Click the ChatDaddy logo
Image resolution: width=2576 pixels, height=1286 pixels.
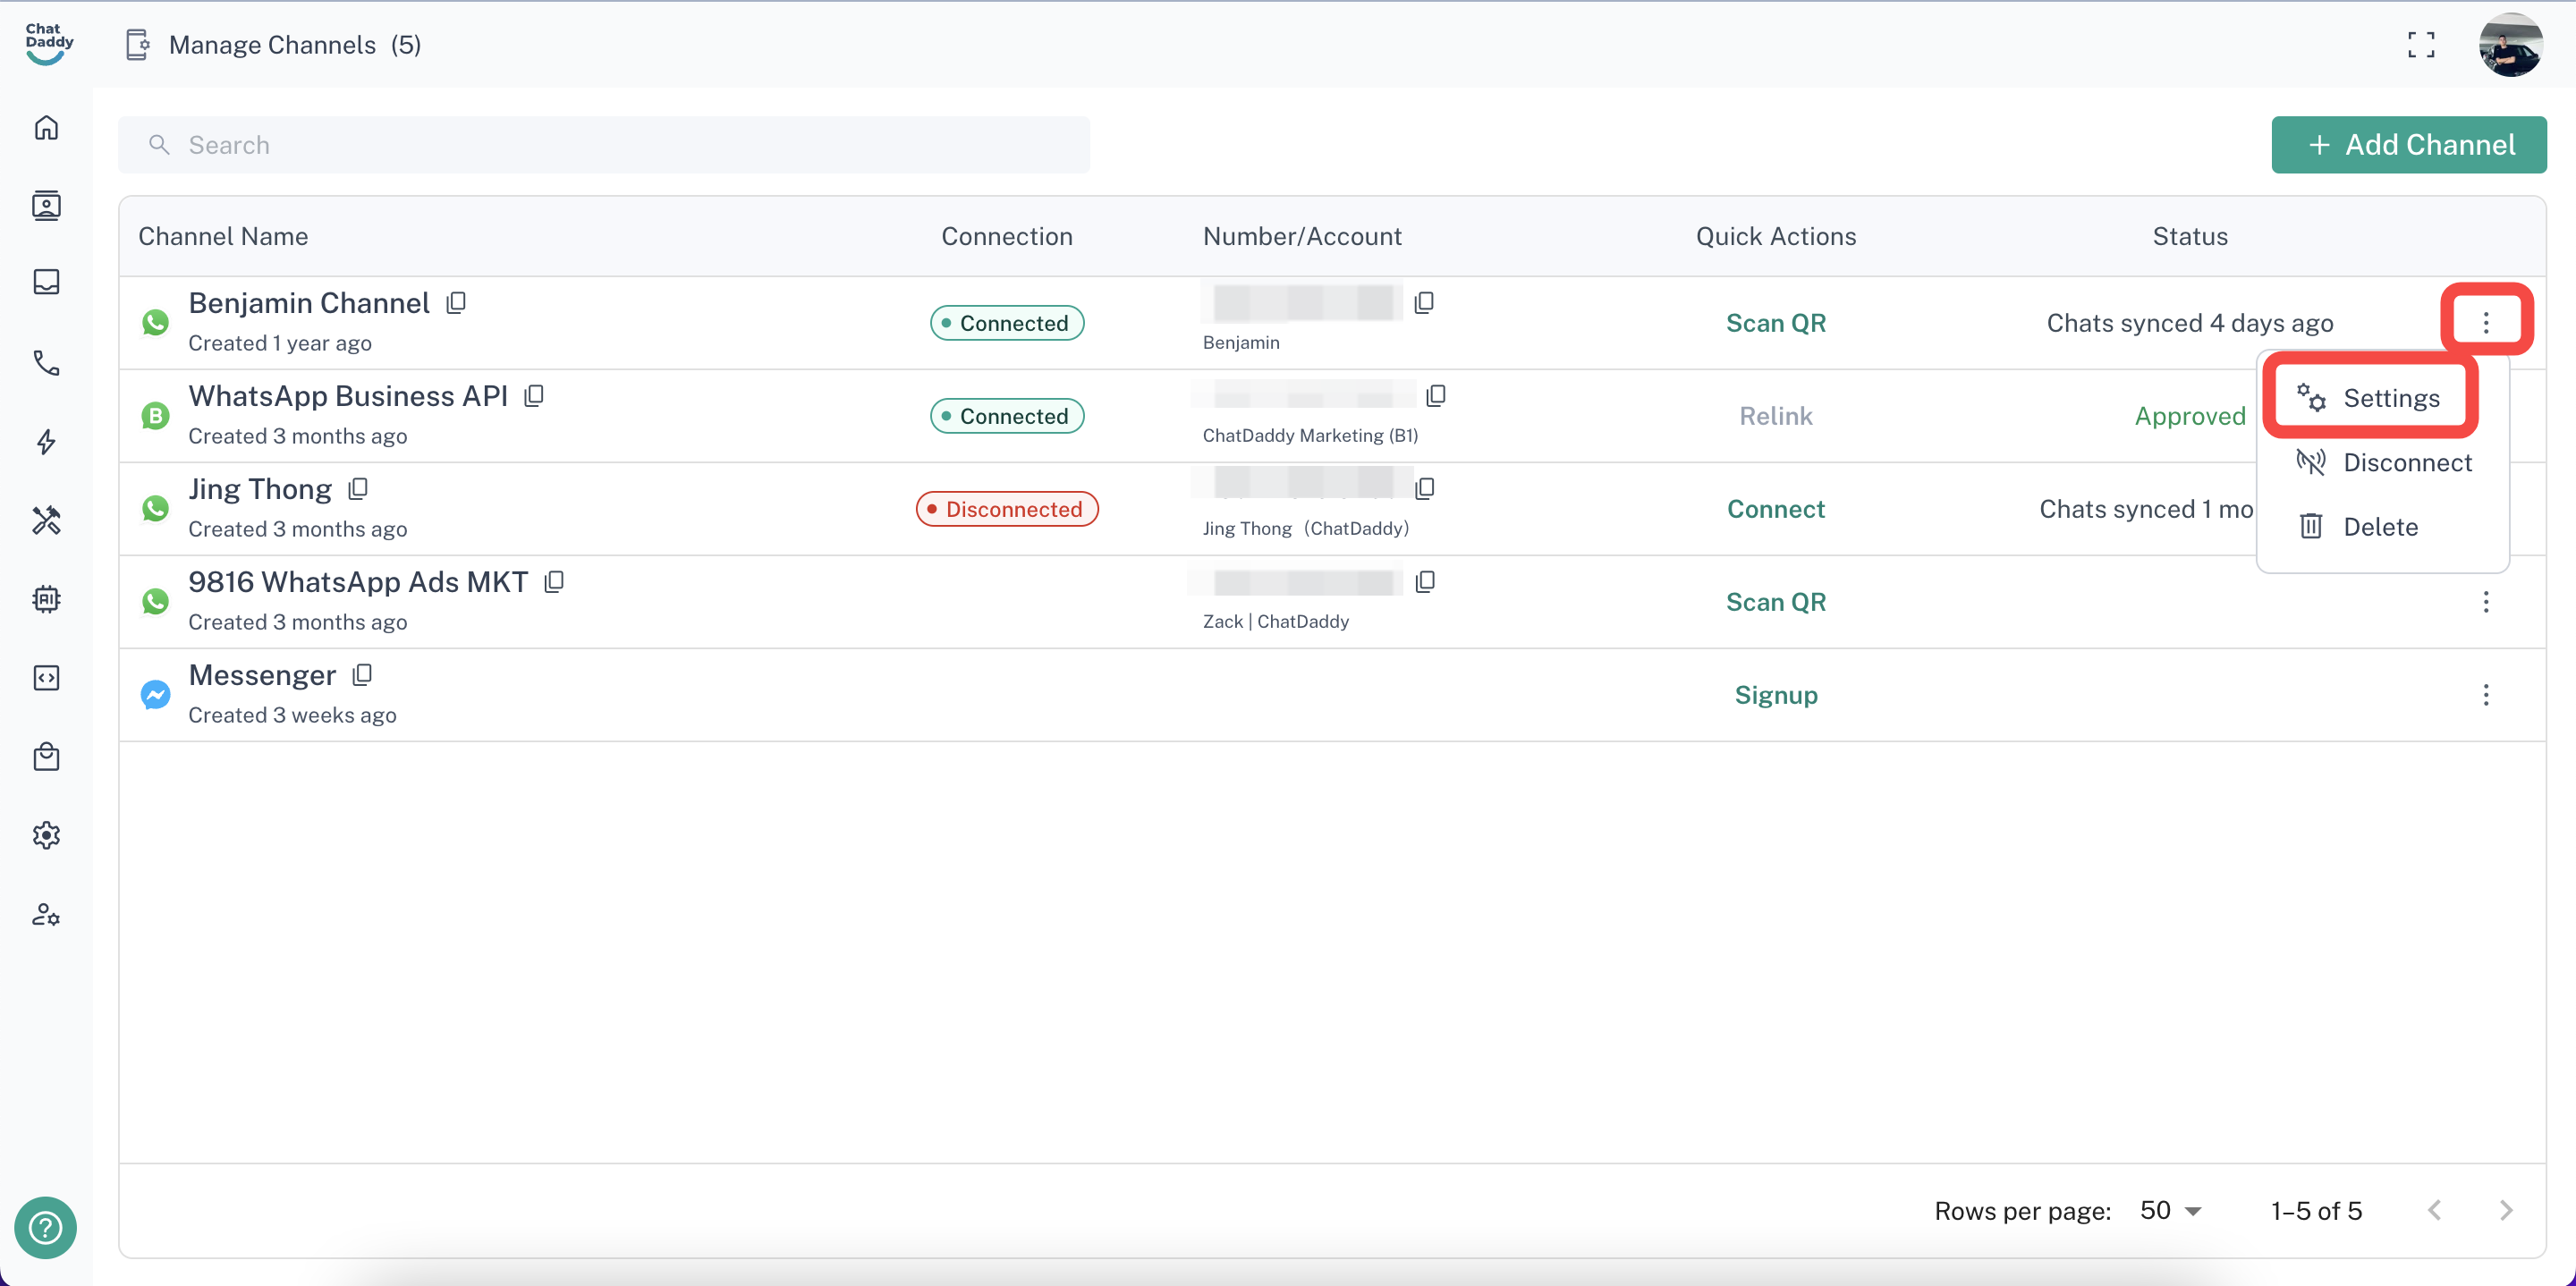pyautogui.click(x=48, y=44)
